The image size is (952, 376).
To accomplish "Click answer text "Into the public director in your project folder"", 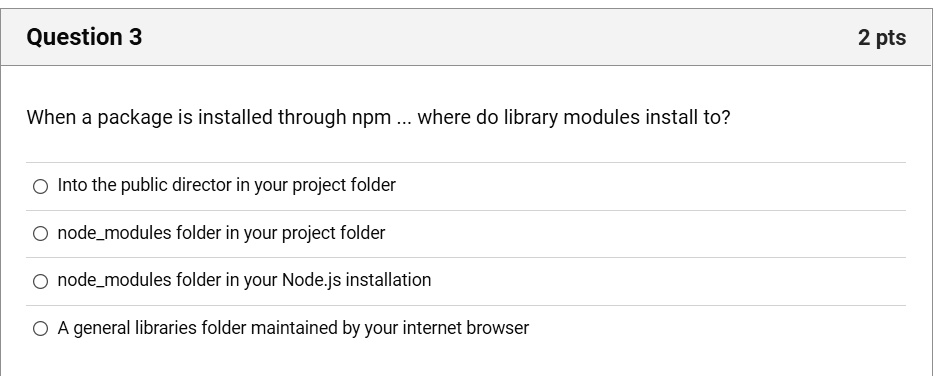I will [226, 185].
